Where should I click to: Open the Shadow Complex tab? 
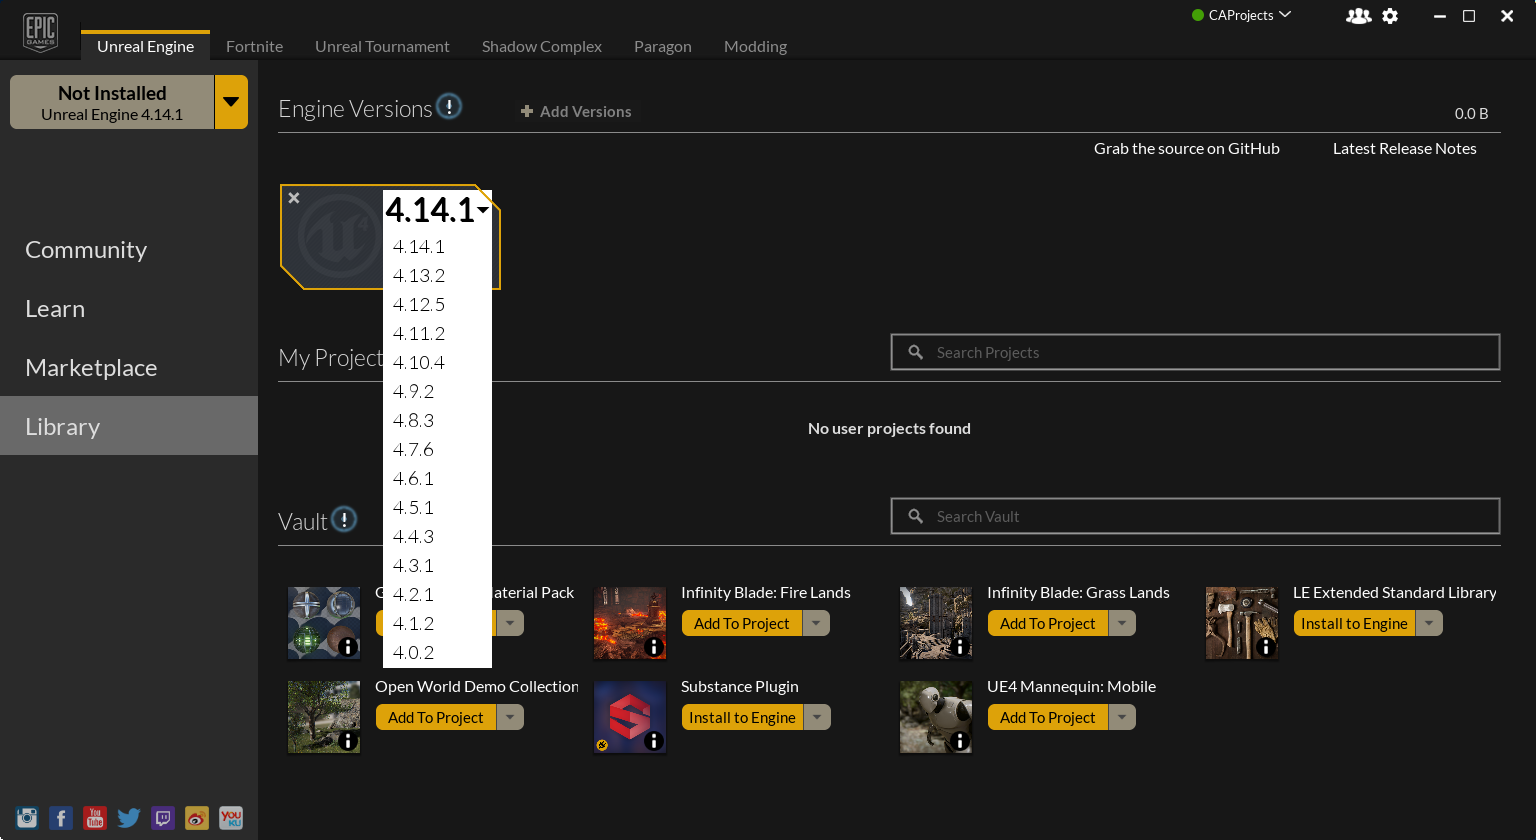(x=542, y=46)
